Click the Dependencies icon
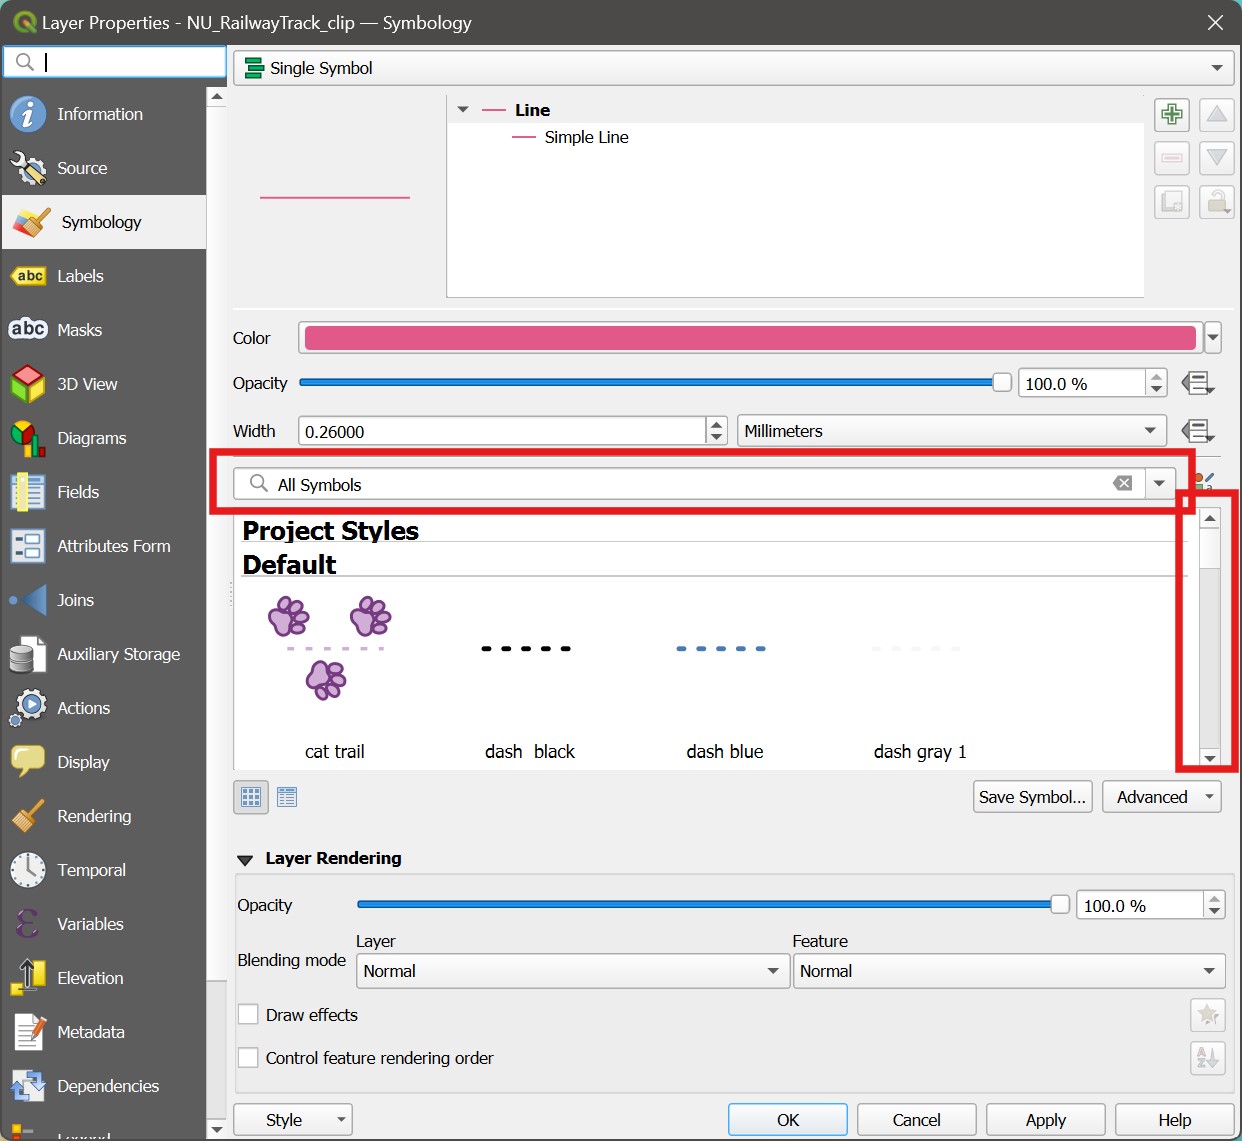Image resolution: width=1242 pixels, height=1141 pixels. click(x=28, y=1086)
